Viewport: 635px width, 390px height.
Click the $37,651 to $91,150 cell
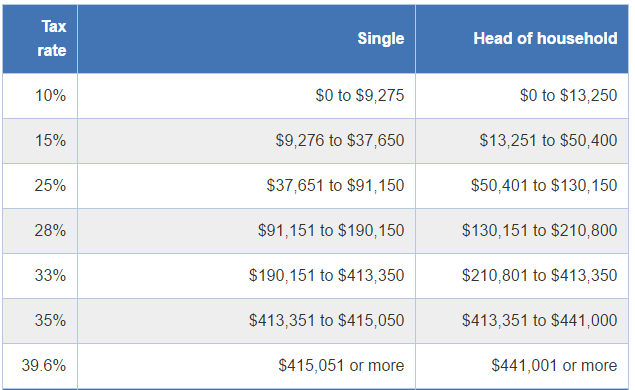pos(246,186)
